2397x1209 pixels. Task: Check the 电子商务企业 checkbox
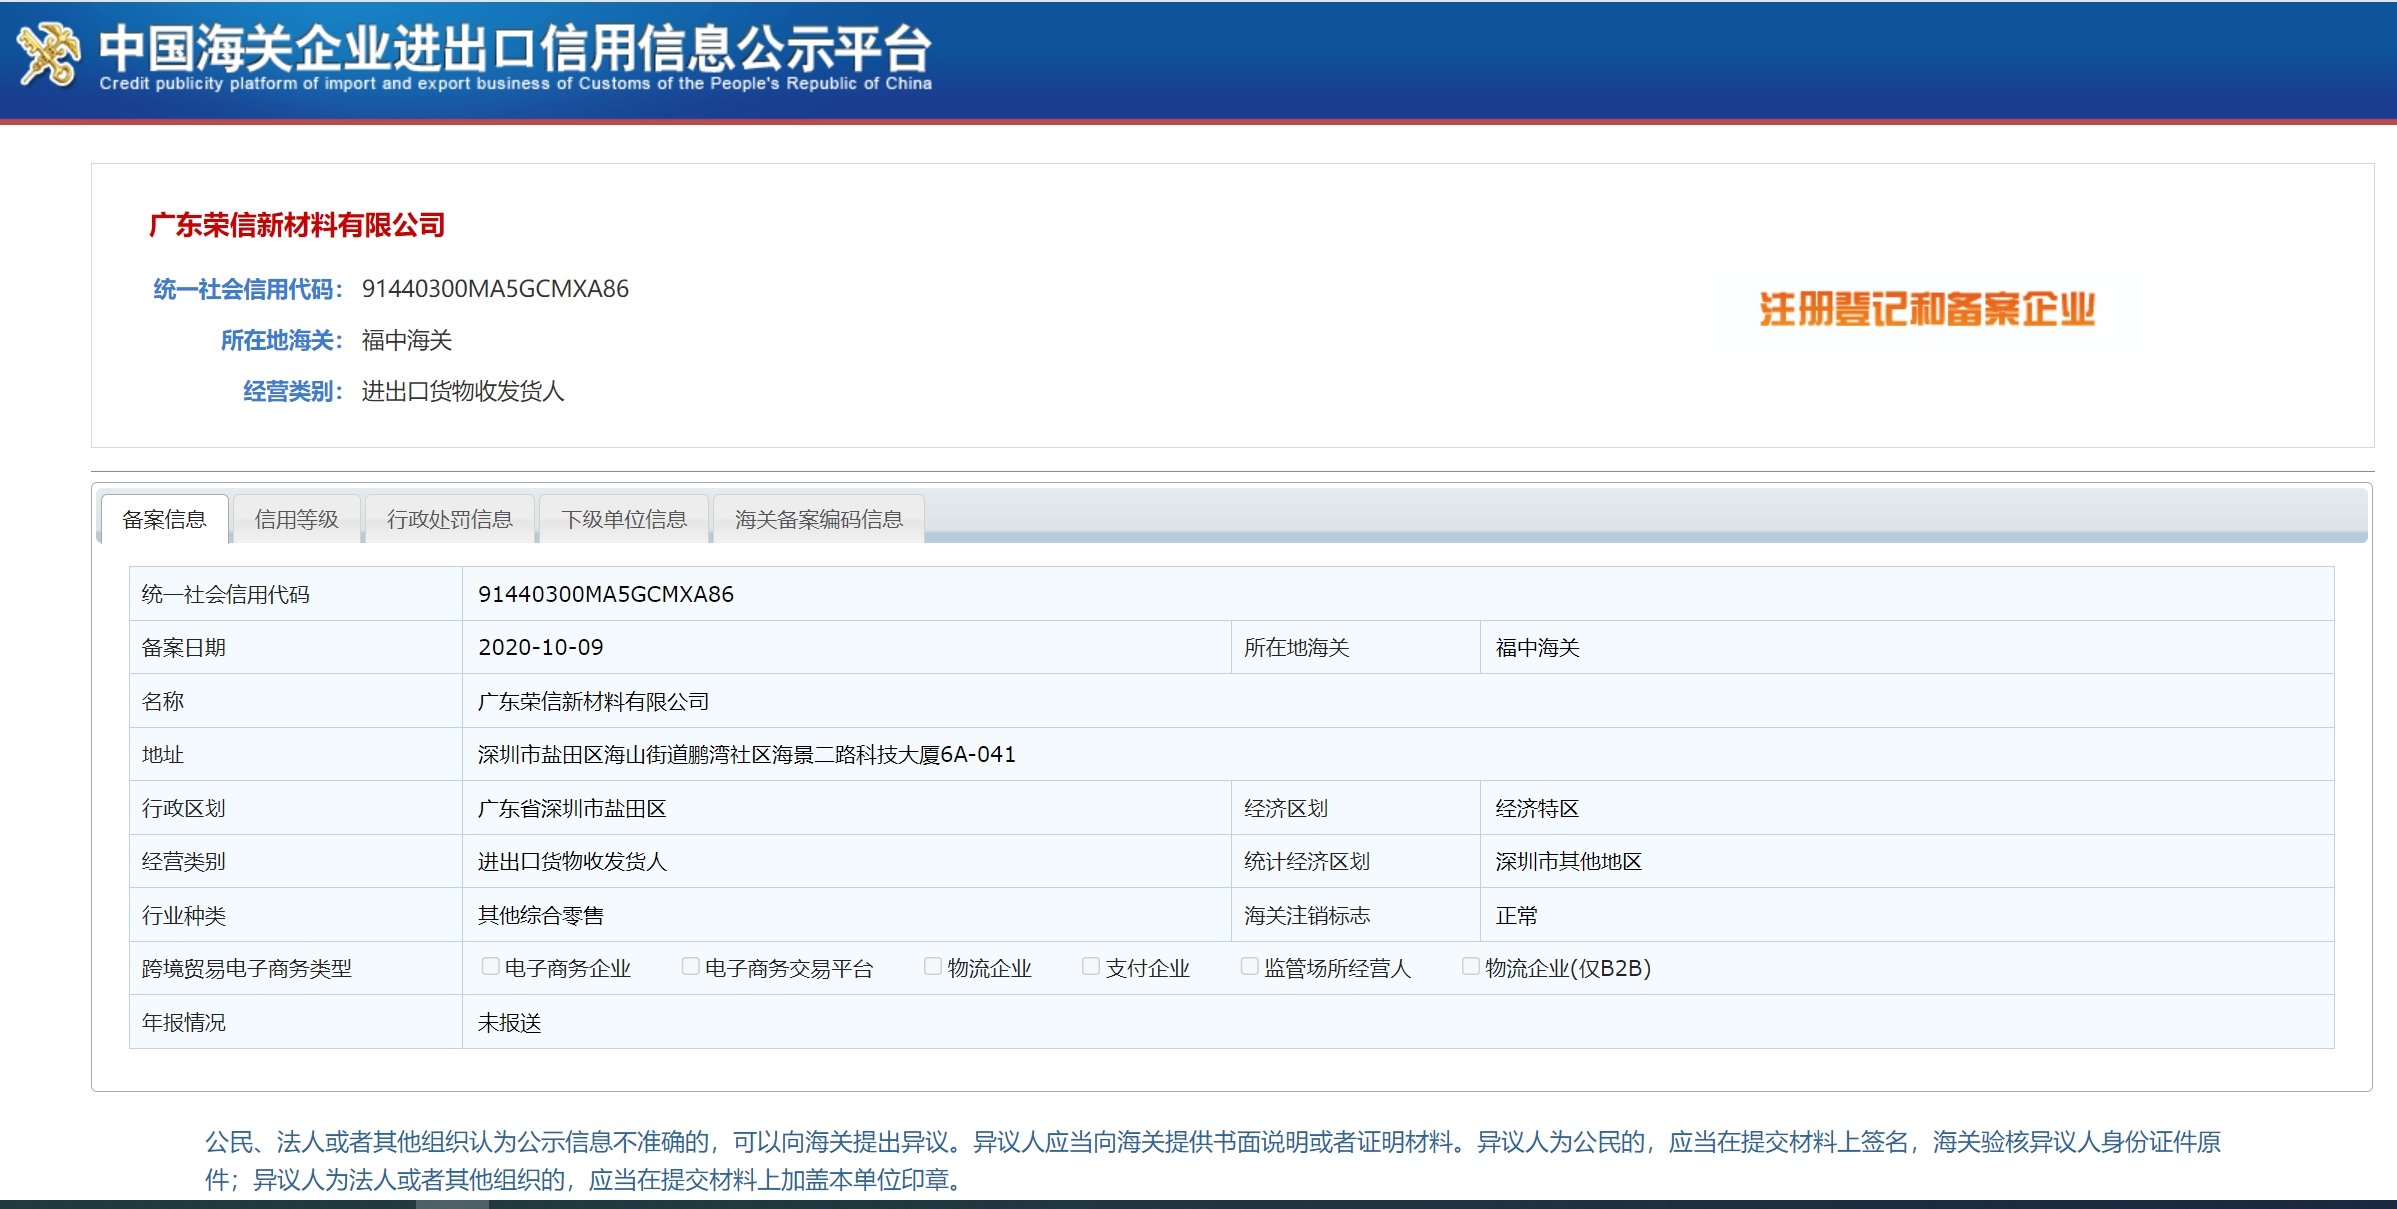click(490, 966)
